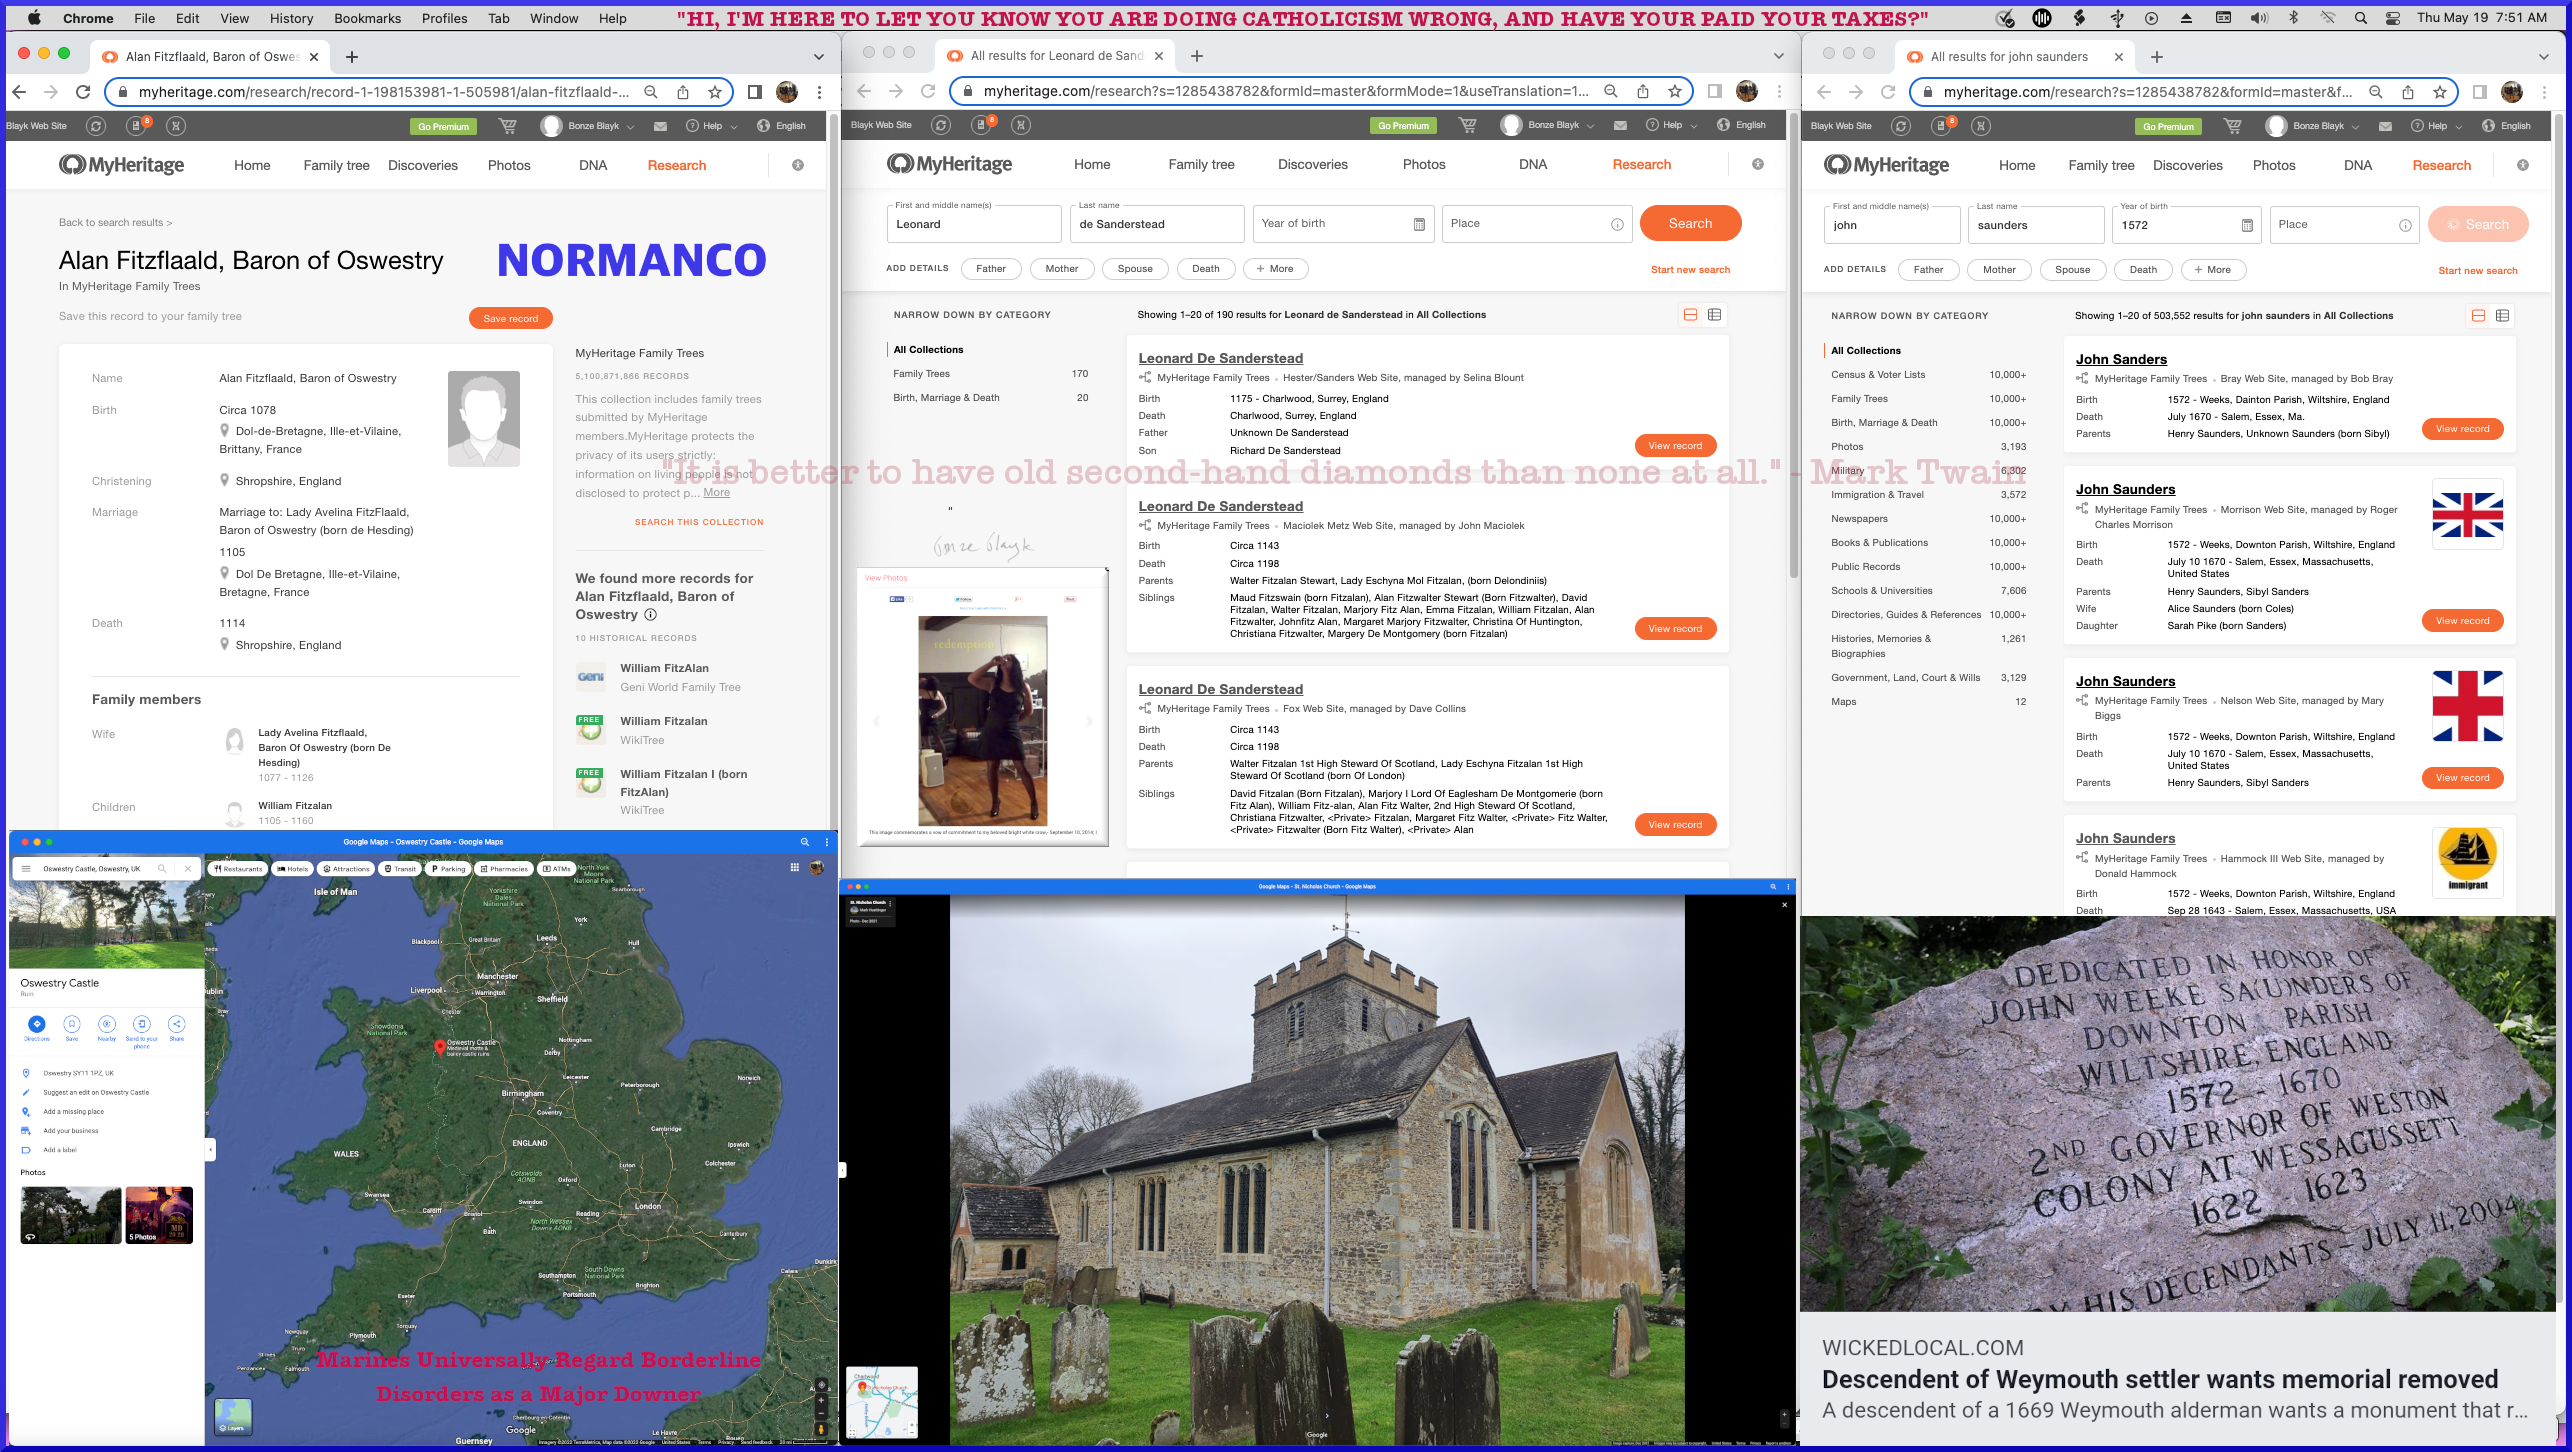Viewport: 2572px width, 1452px height.
Task: Open the notifications badge icon in the Leonard de Sanderstead window
Action: pyautogui.click(x=981, y=125)
